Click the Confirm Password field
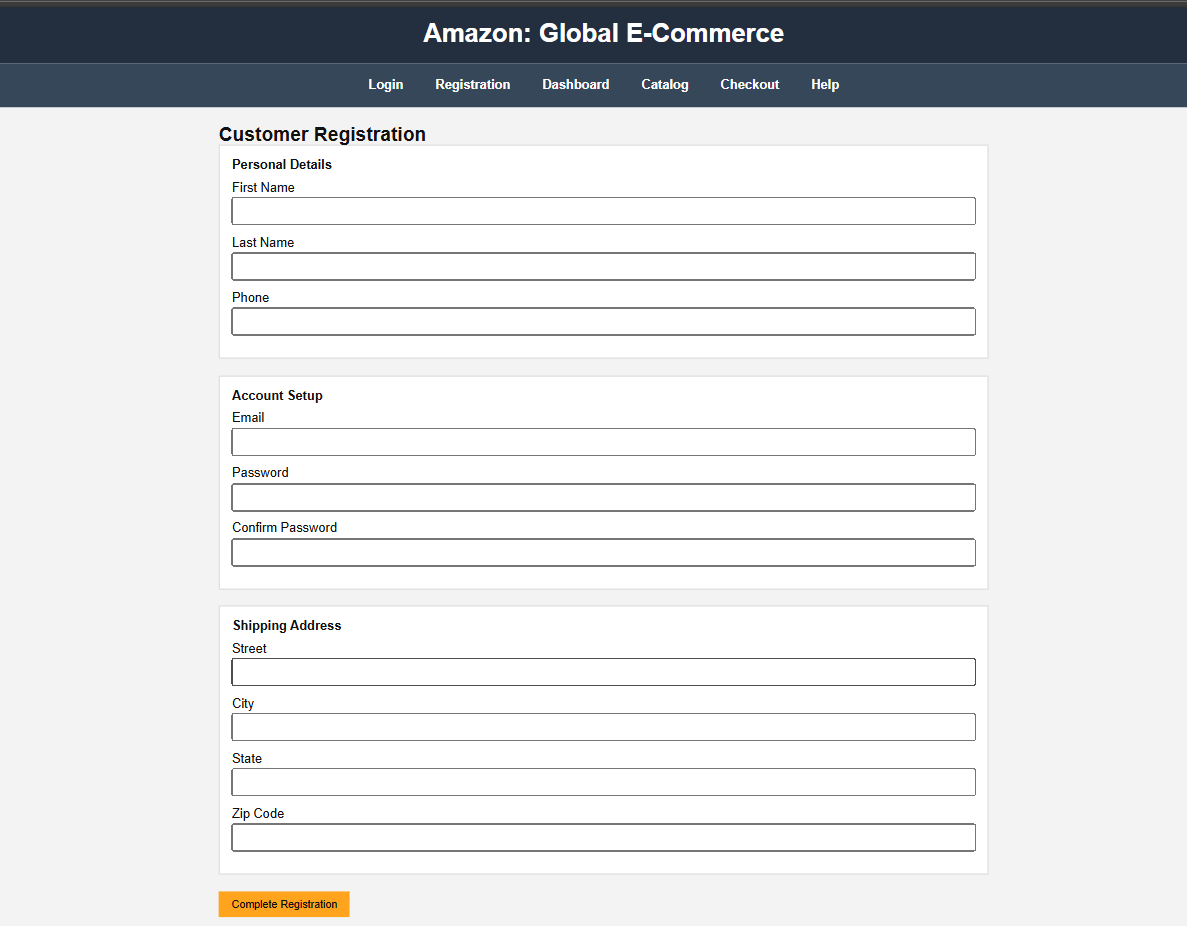The image size is (1187, 926). point(603,552)
